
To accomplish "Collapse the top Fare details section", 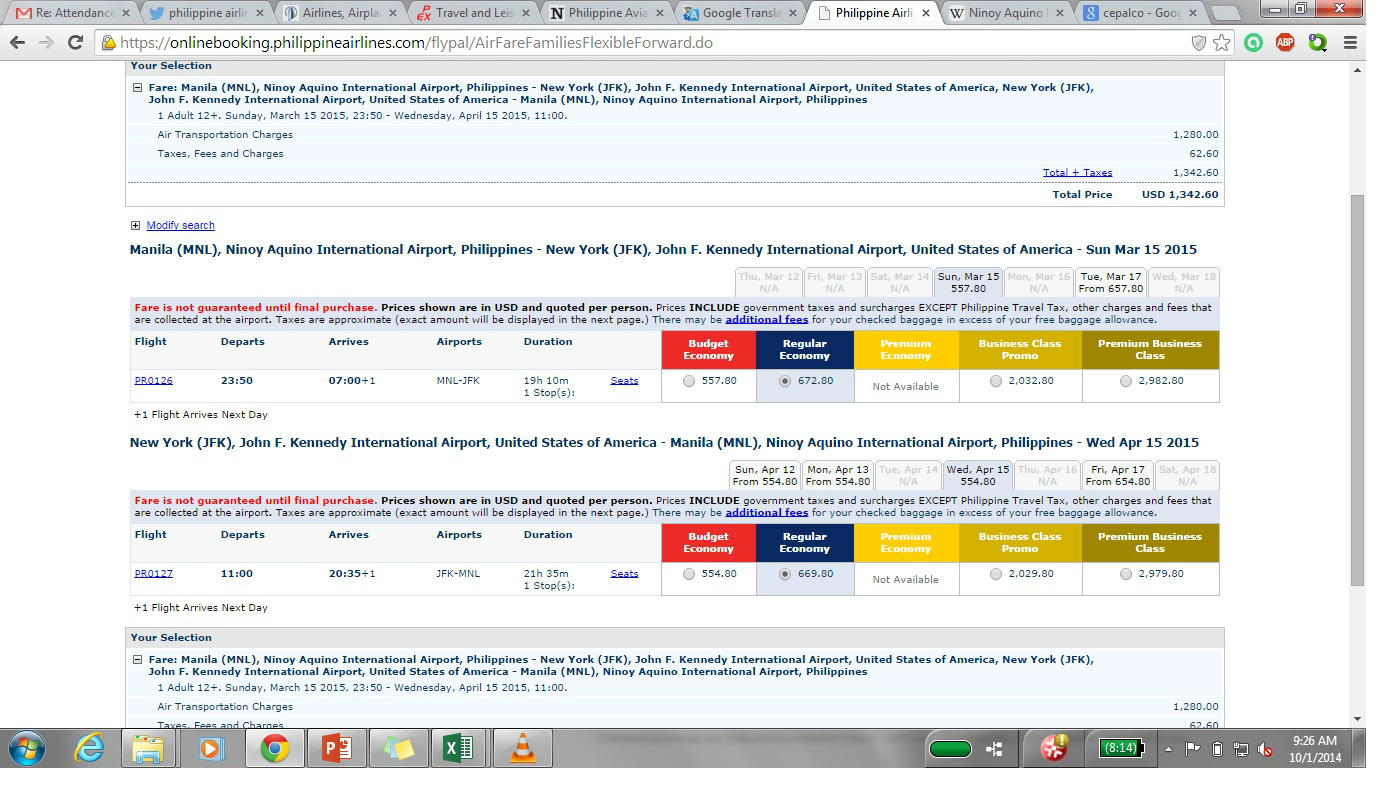I will 138,87.
